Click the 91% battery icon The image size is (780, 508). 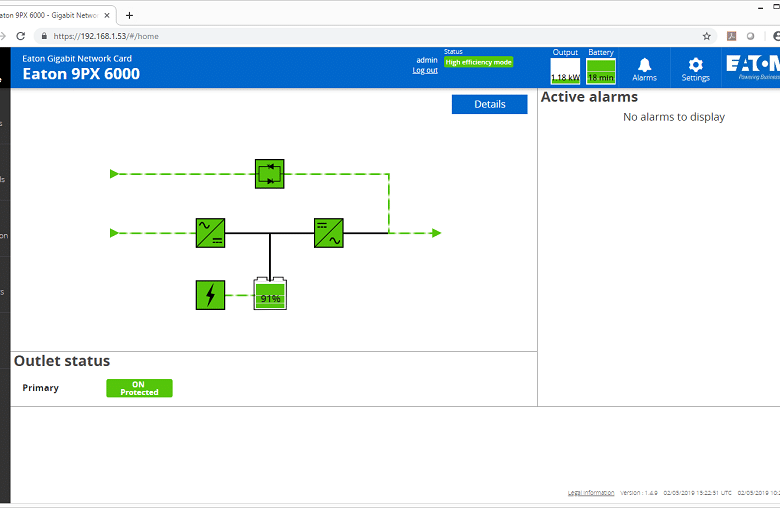pyautogui.click(x=270, y=294)
